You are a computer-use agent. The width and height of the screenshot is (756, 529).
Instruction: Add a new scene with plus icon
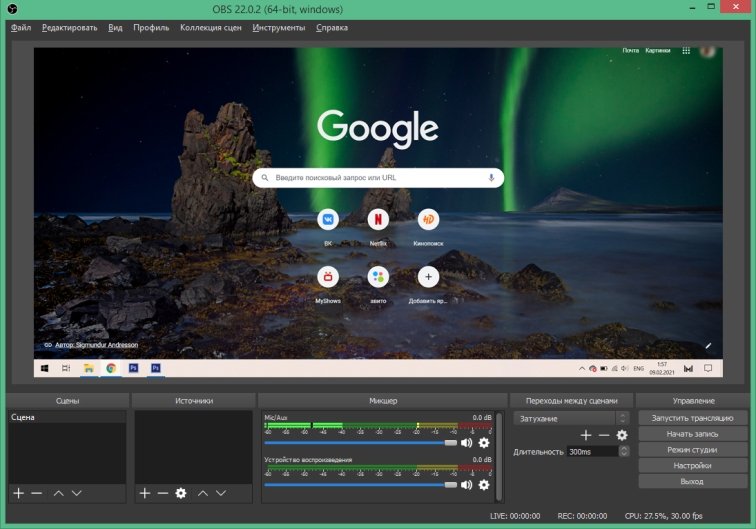coord(18,493)
